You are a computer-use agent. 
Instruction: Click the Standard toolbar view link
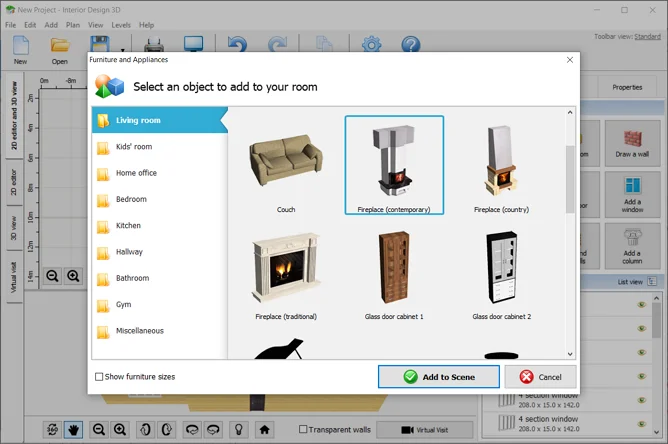(x=647, y=37)
